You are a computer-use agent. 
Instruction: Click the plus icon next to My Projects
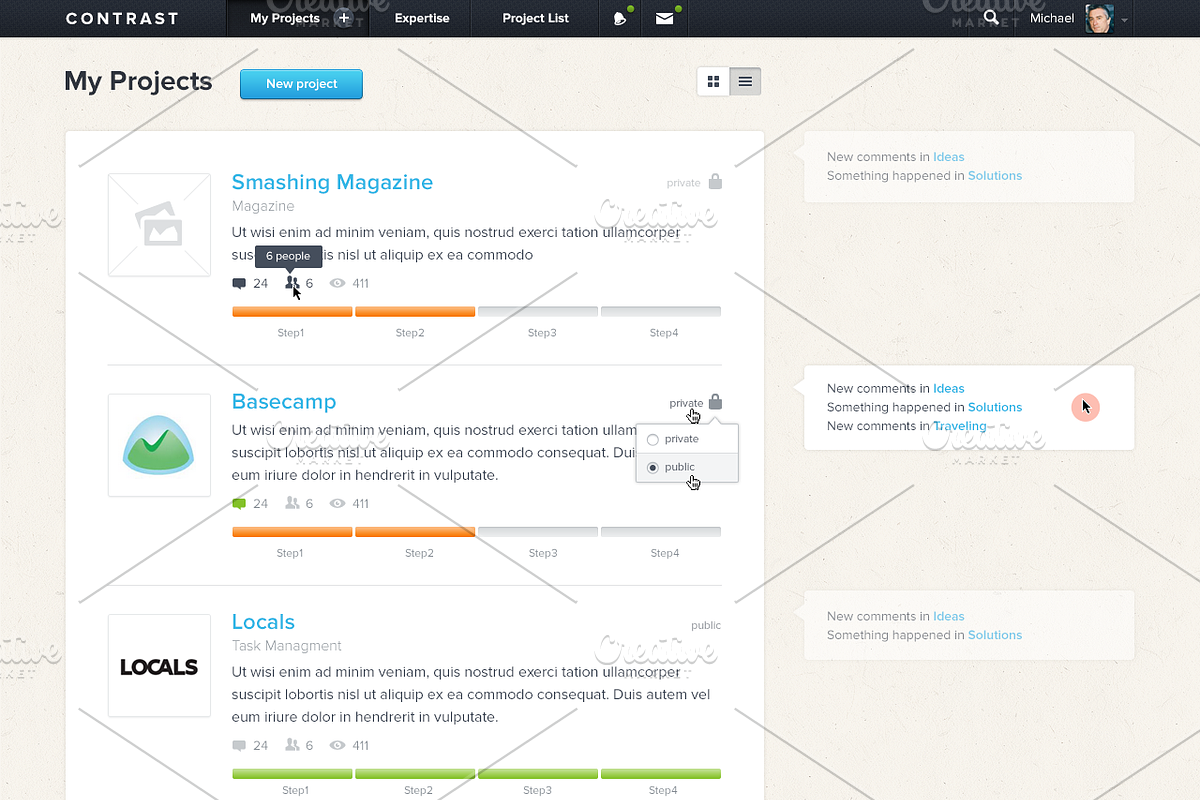(x=344, y=18)
